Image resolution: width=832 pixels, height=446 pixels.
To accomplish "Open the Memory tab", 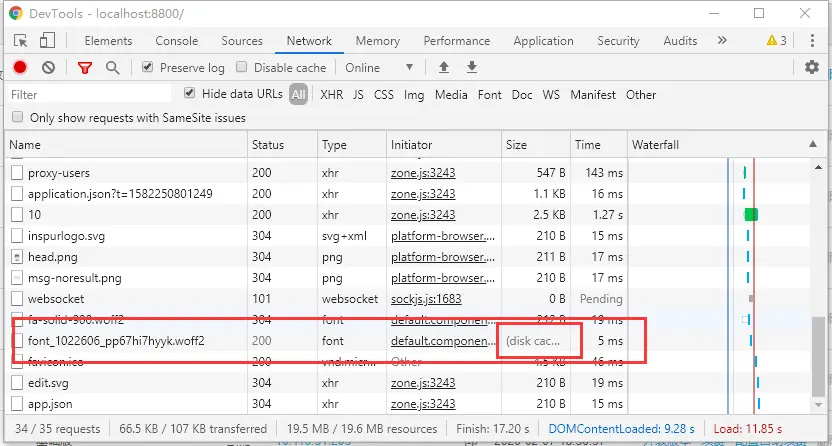I will [x=378, y=41].
